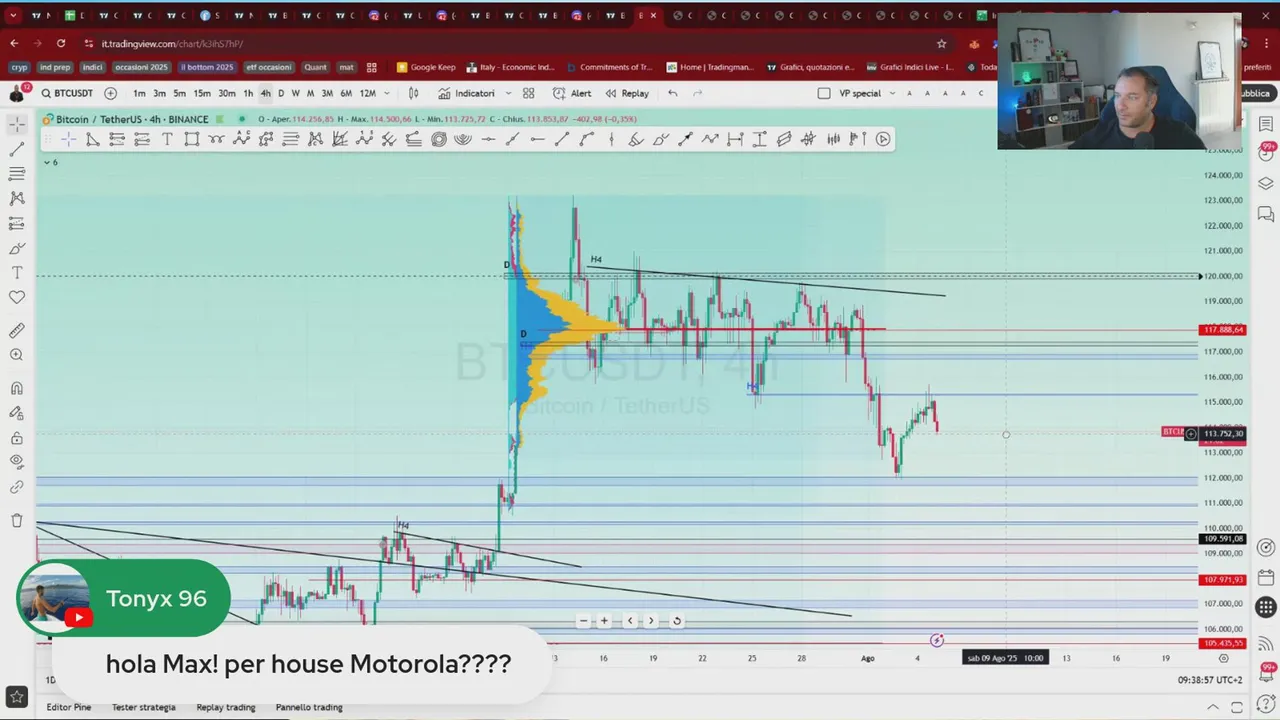Select the brush drawing tool in left sidebar
Viewport: 1280px width, 720px height.
[x=17, y=248]
